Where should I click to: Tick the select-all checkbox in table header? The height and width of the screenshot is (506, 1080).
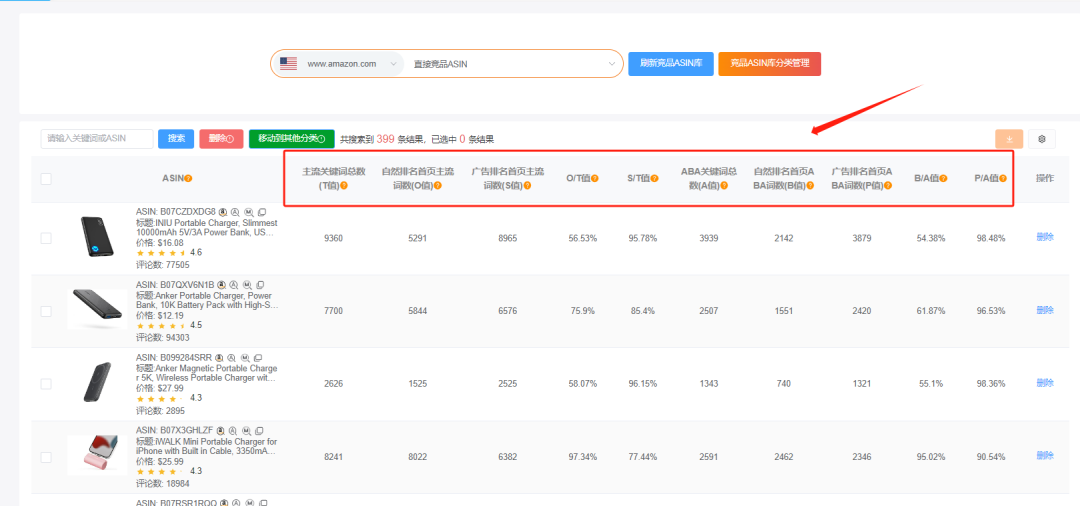(46, 179)
